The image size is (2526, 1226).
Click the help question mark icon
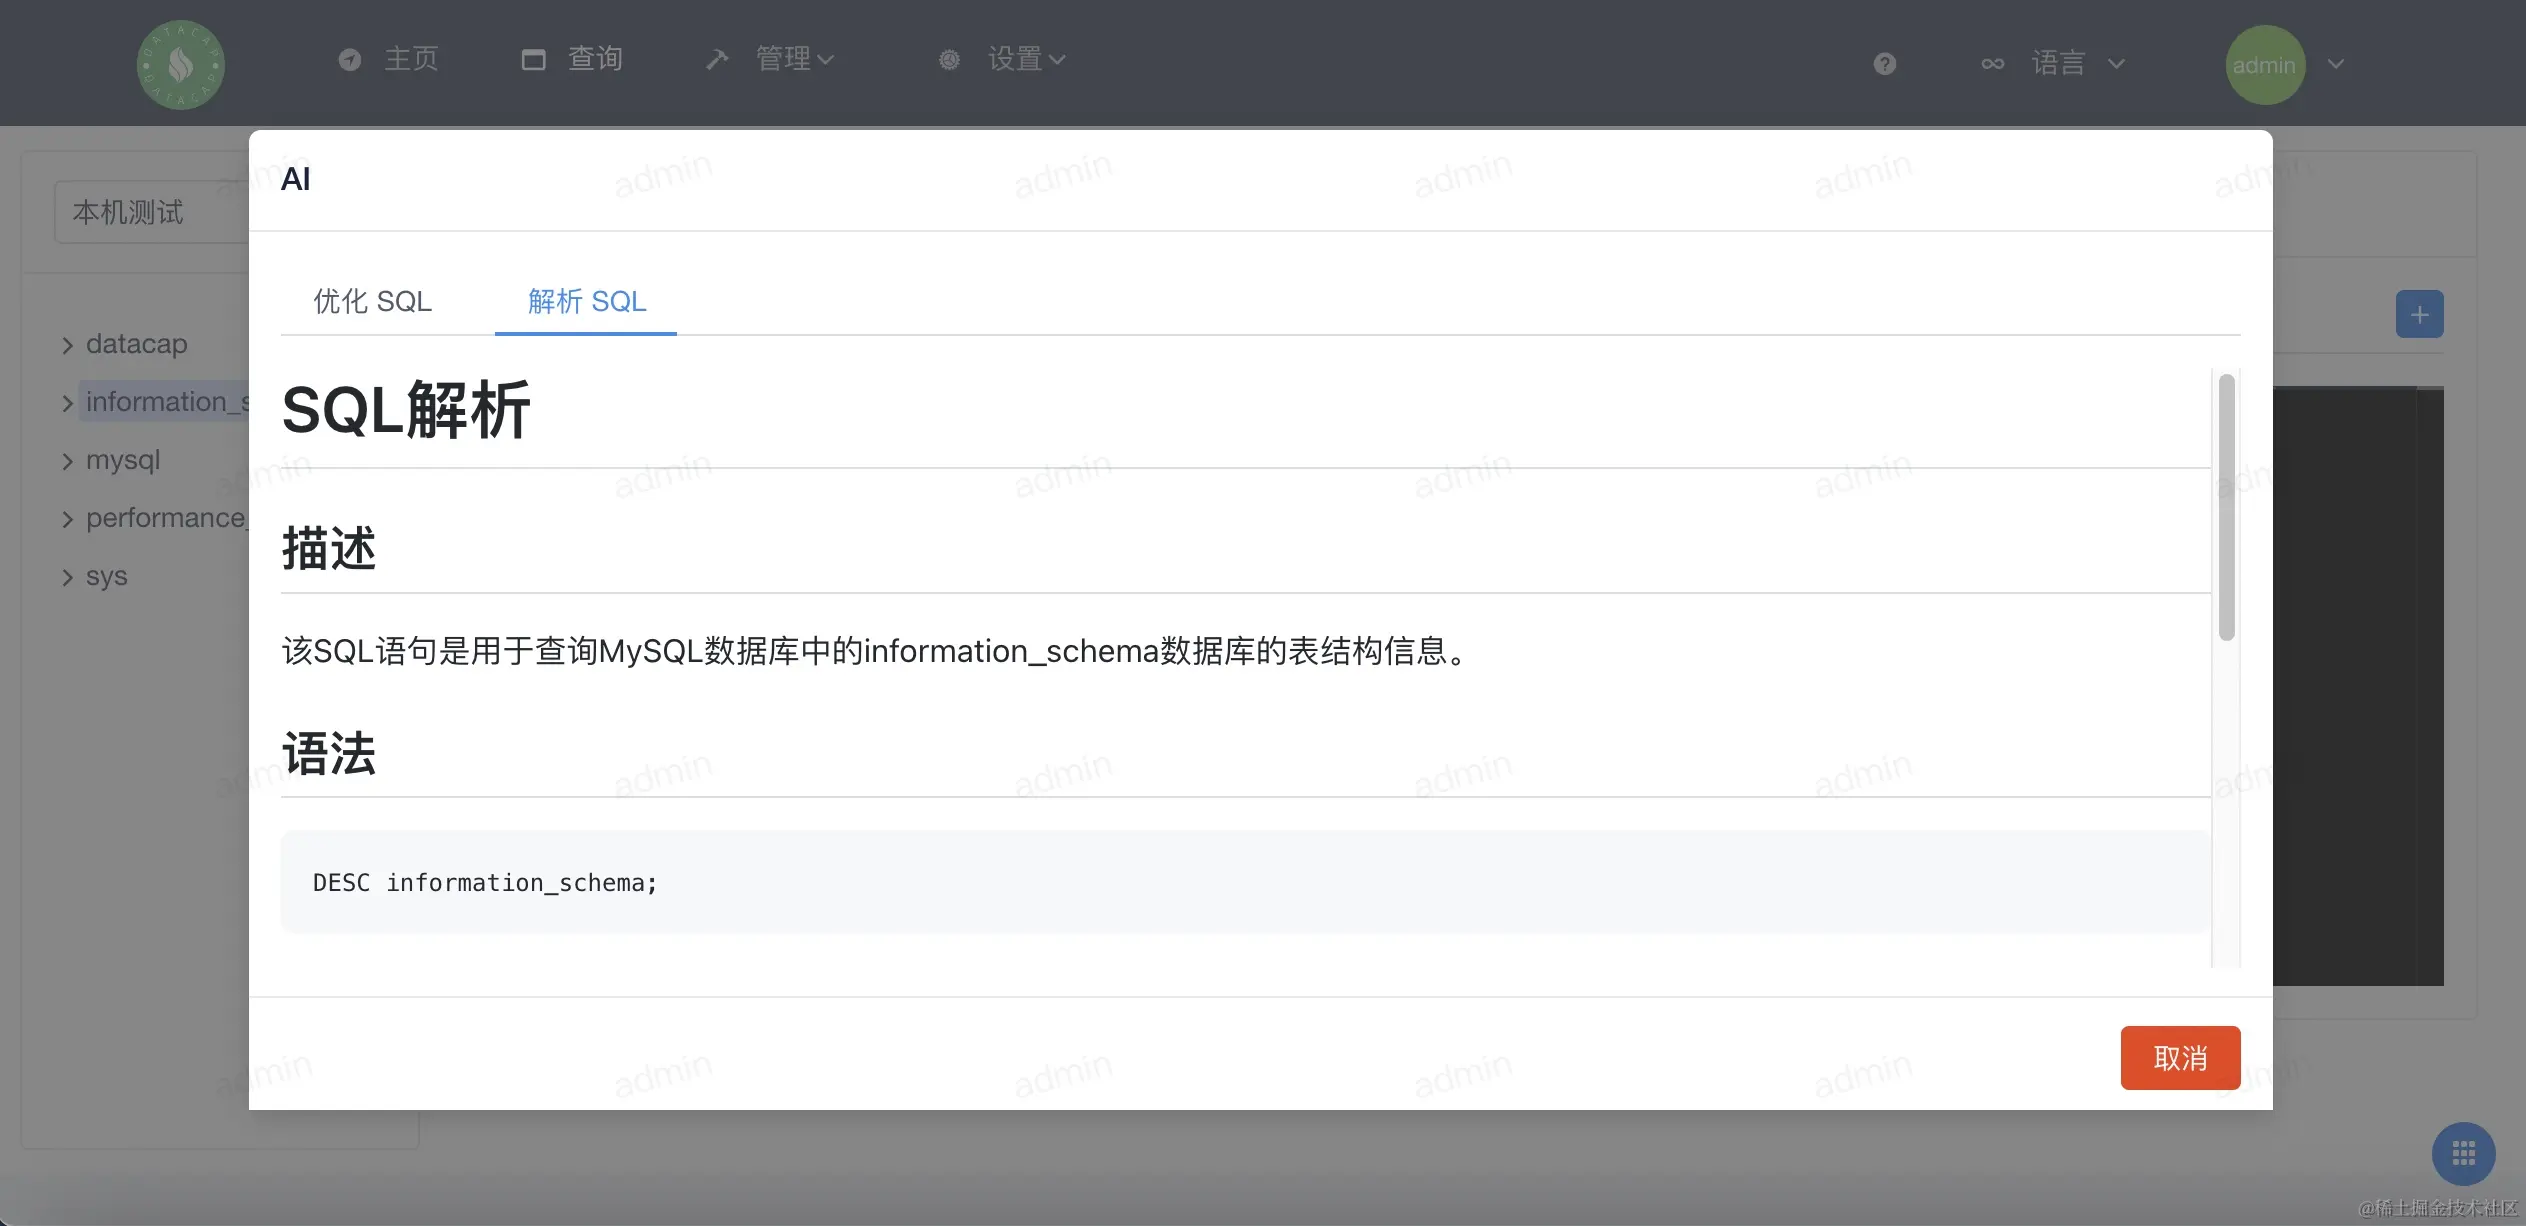(x=1884, y=64)
